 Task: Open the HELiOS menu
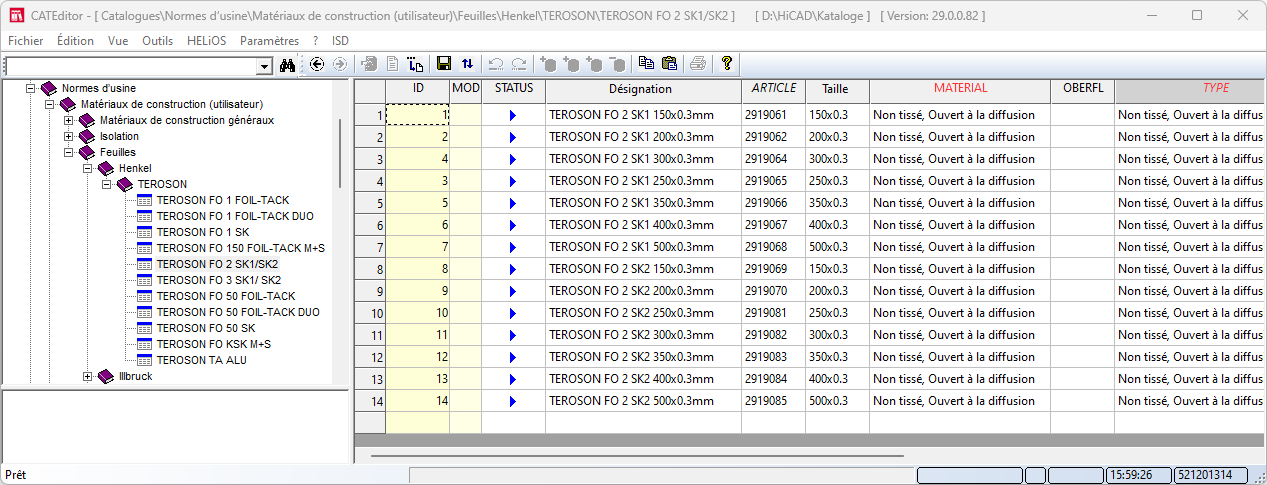pyautogui.click(x=208, y=41)
